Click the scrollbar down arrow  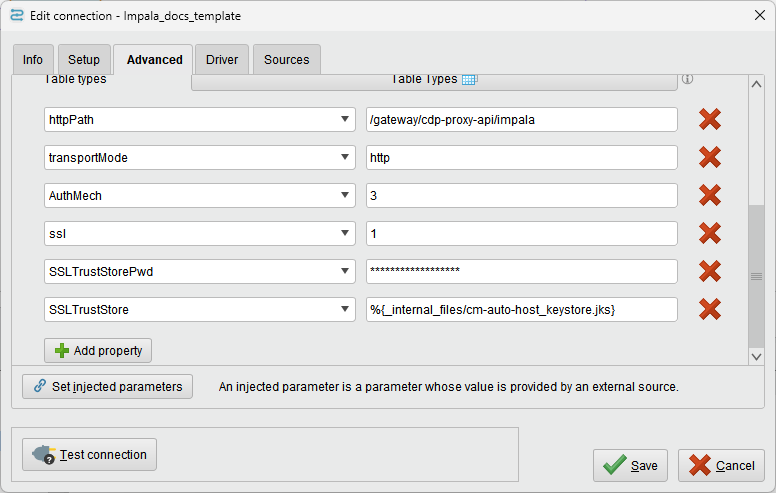point(757,355)
